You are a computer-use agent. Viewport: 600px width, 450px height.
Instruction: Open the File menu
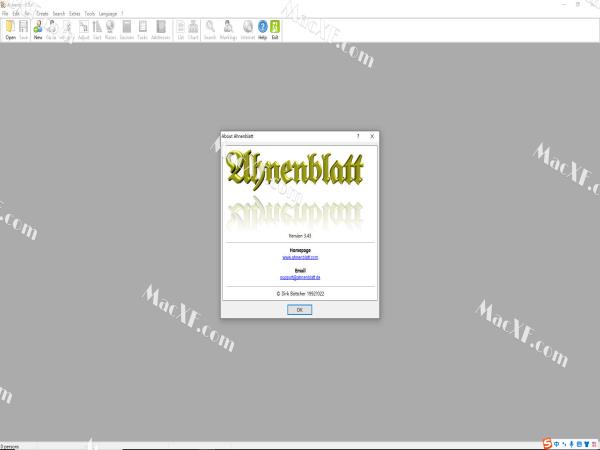click(x=5, y=13)
